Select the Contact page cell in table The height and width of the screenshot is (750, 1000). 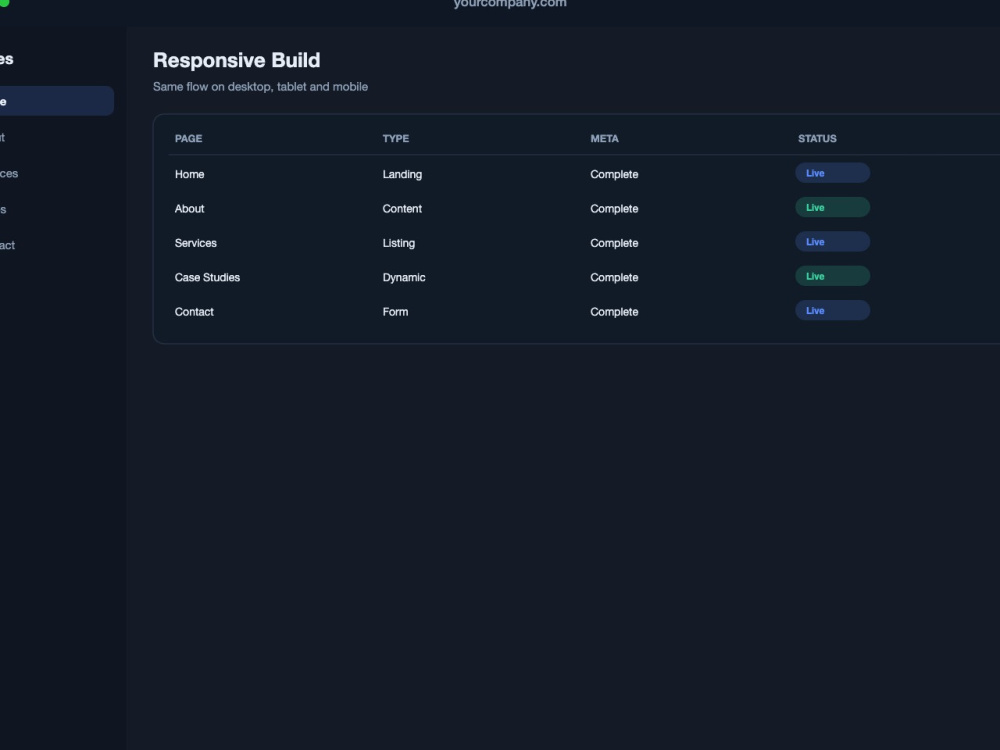coord(194,312)
